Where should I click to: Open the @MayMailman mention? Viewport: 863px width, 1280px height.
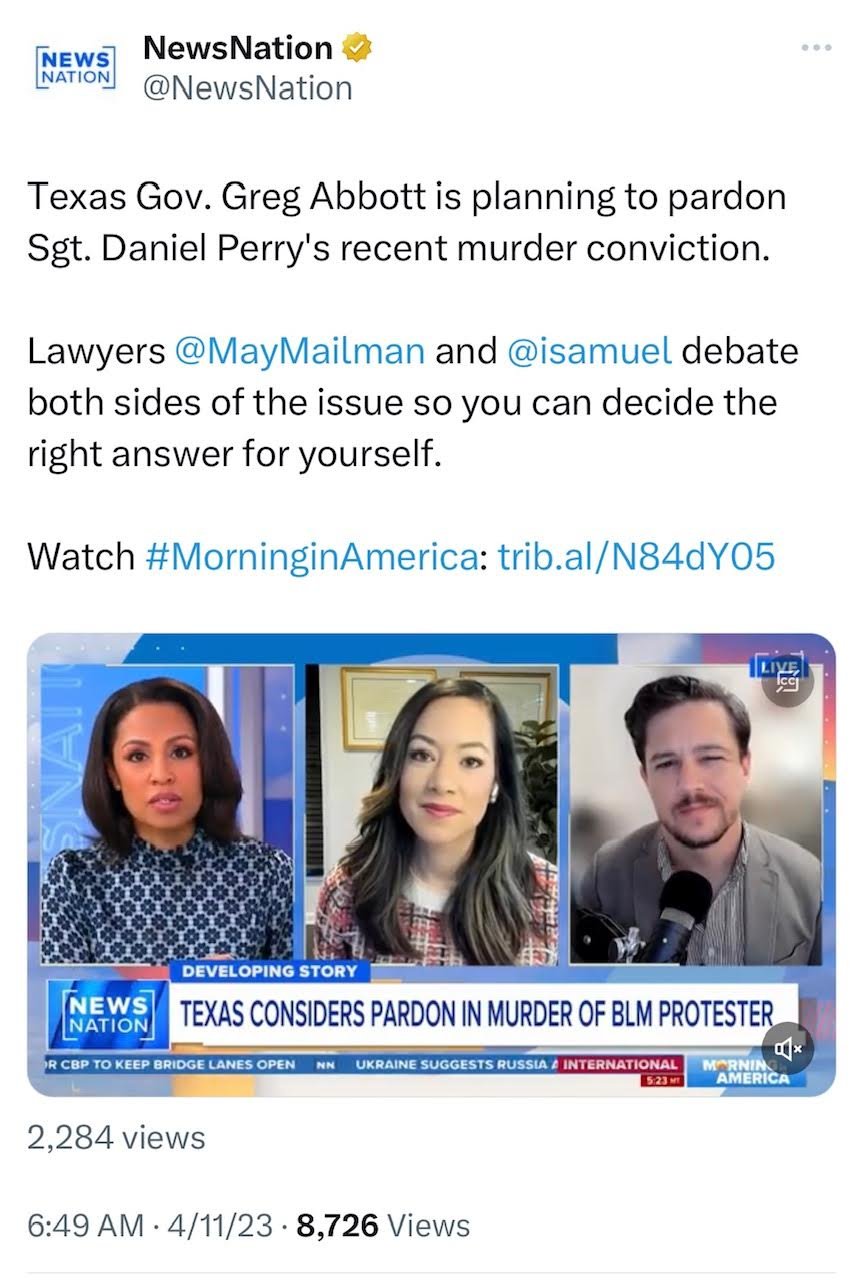[300, 351]
